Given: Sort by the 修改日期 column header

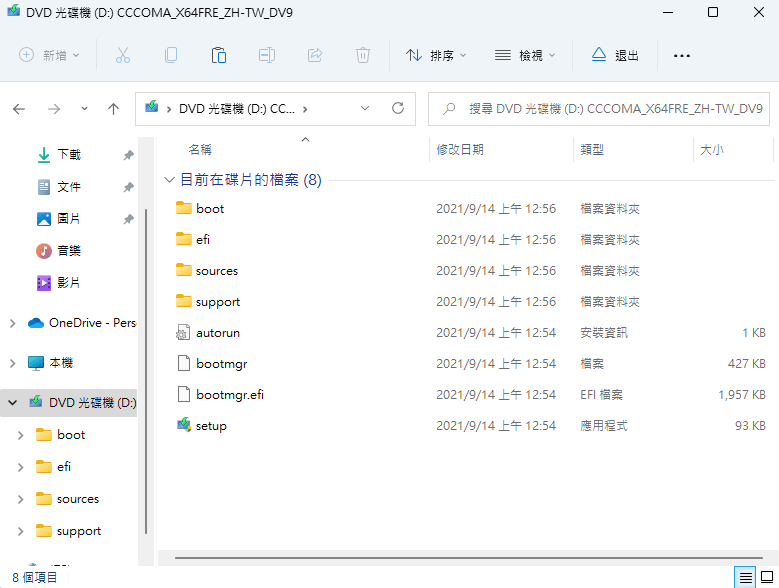Looking at the screenshot, I should (460, 149).
